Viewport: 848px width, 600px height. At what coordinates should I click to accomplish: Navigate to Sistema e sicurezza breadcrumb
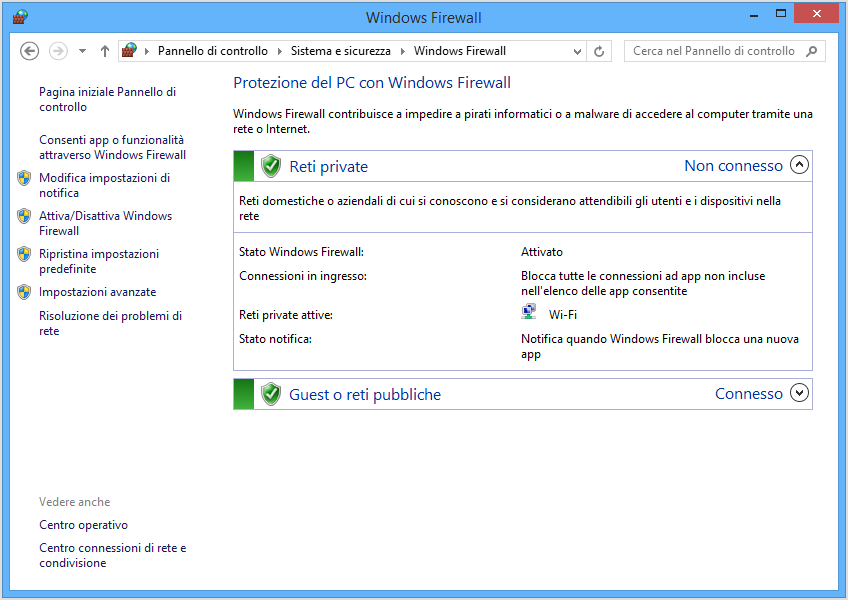click(341, 51)
